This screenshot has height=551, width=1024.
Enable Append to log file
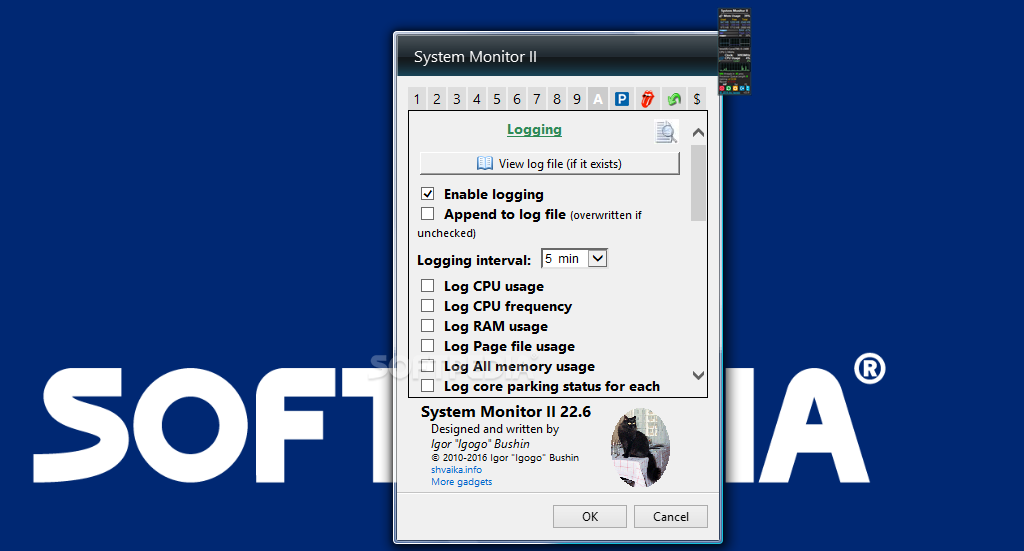click(x=428, y=213)
